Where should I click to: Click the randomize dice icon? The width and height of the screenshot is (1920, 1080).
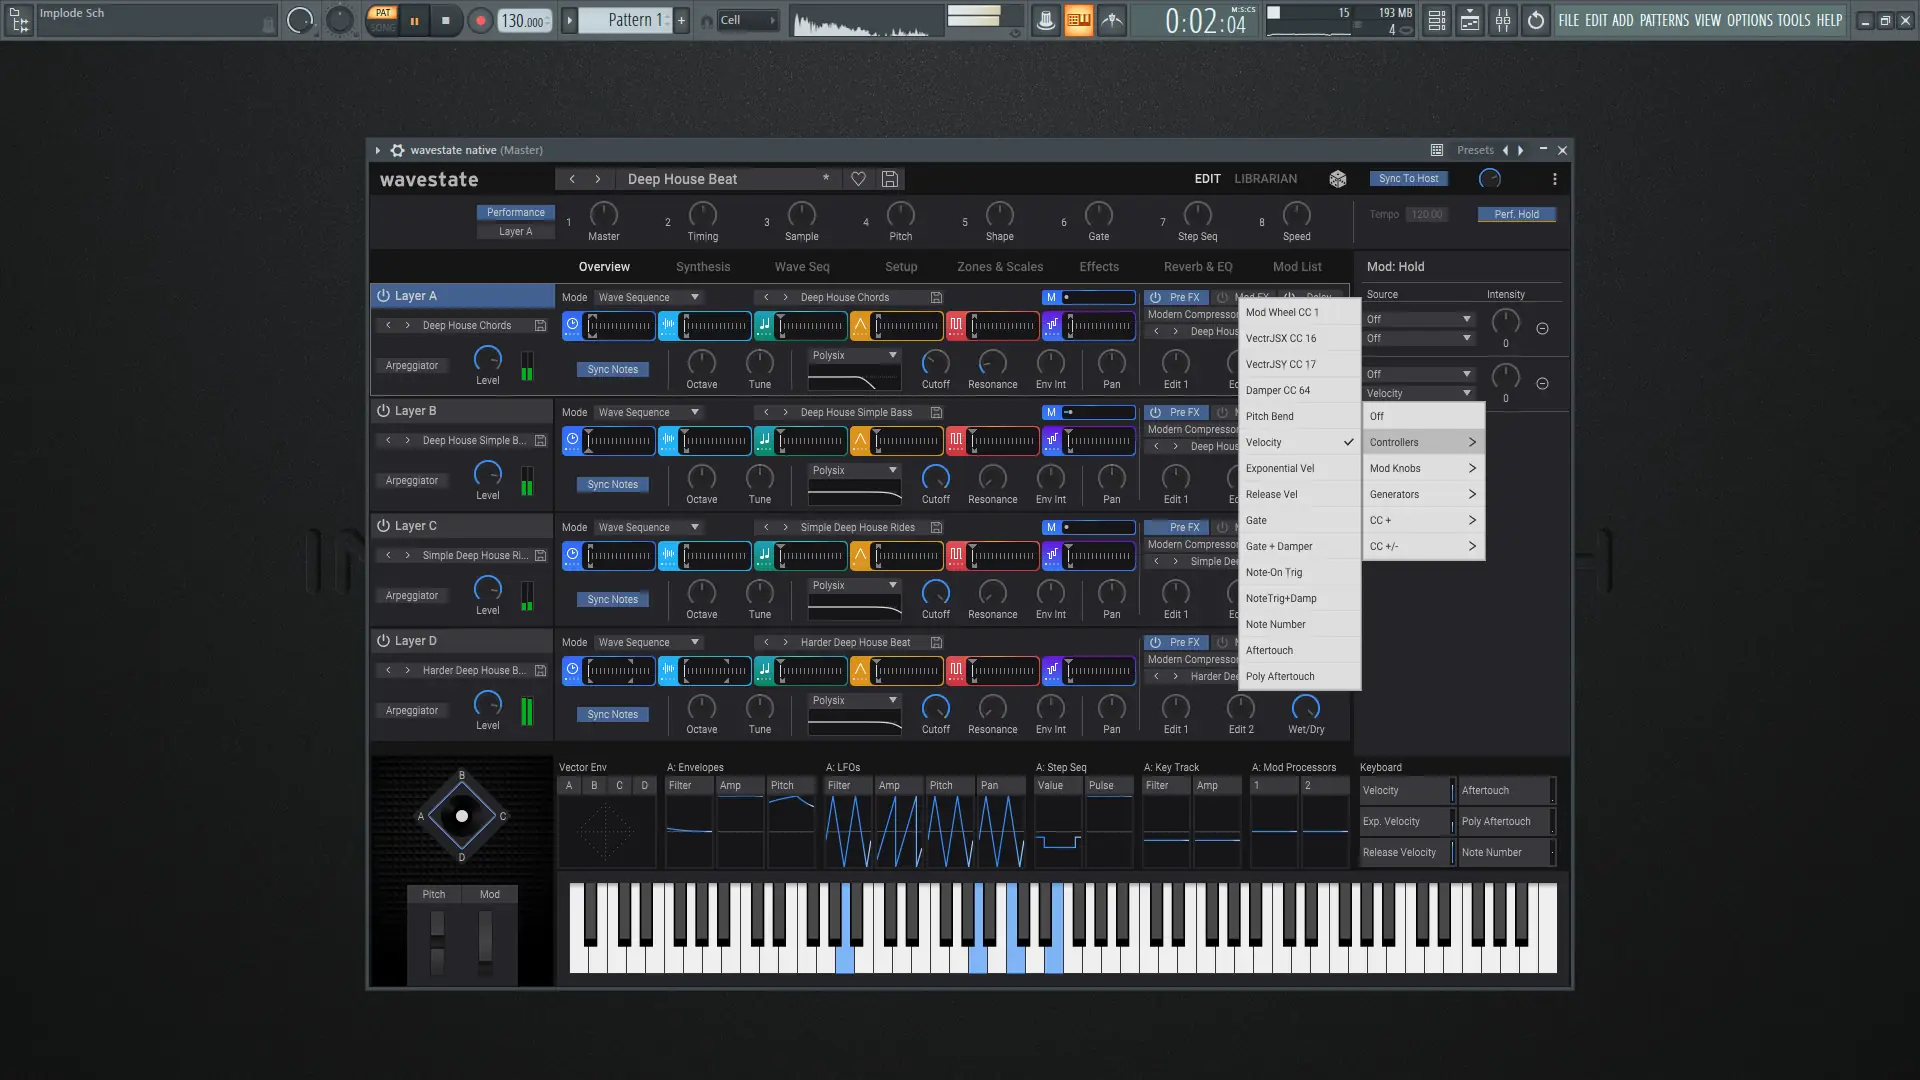(1337, 179)
